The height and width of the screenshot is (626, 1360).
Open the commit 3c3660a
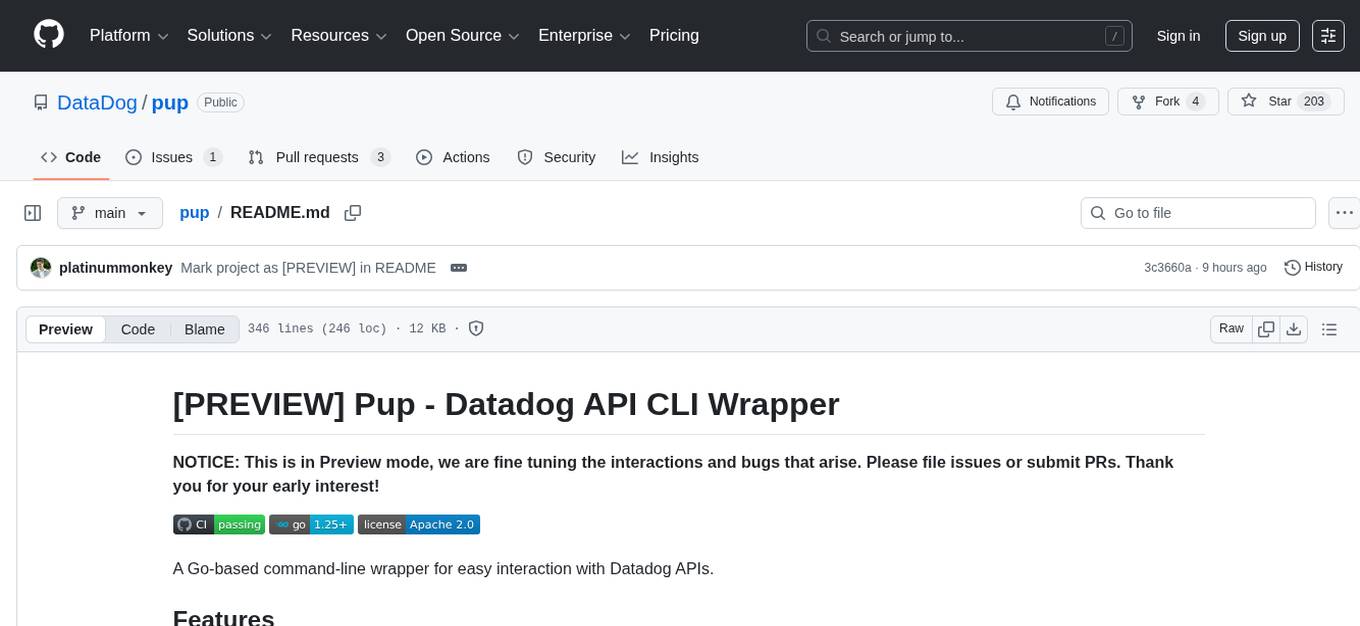point(1166,267)
